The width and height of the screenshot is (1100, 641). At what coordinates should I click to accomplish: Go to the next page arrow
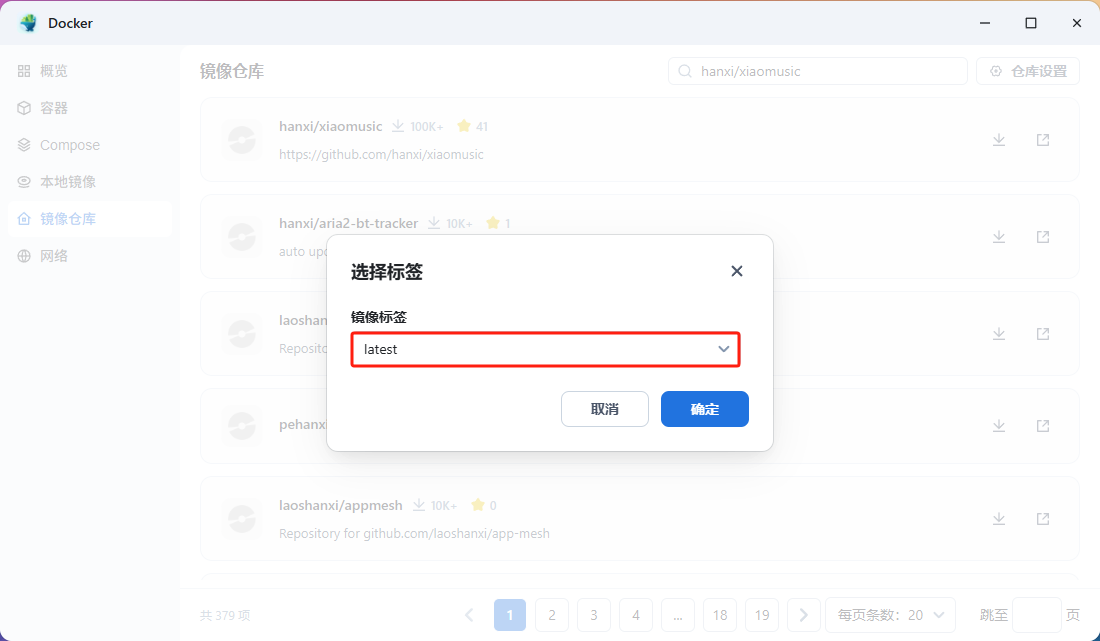804,615
